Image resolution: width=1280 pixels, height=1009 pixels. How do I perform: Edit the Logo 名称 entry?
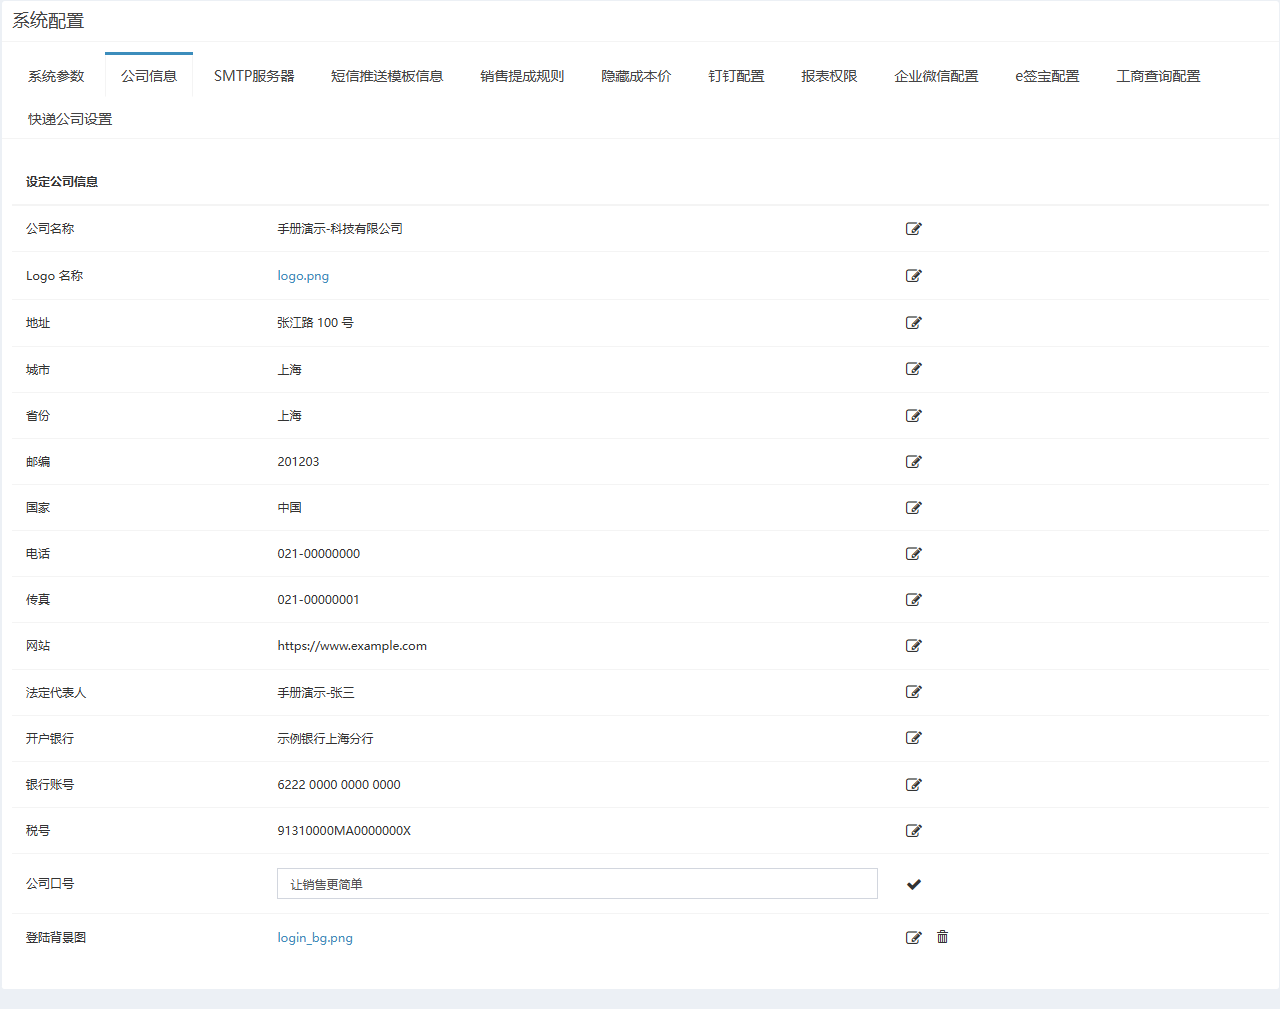point(913,276)
